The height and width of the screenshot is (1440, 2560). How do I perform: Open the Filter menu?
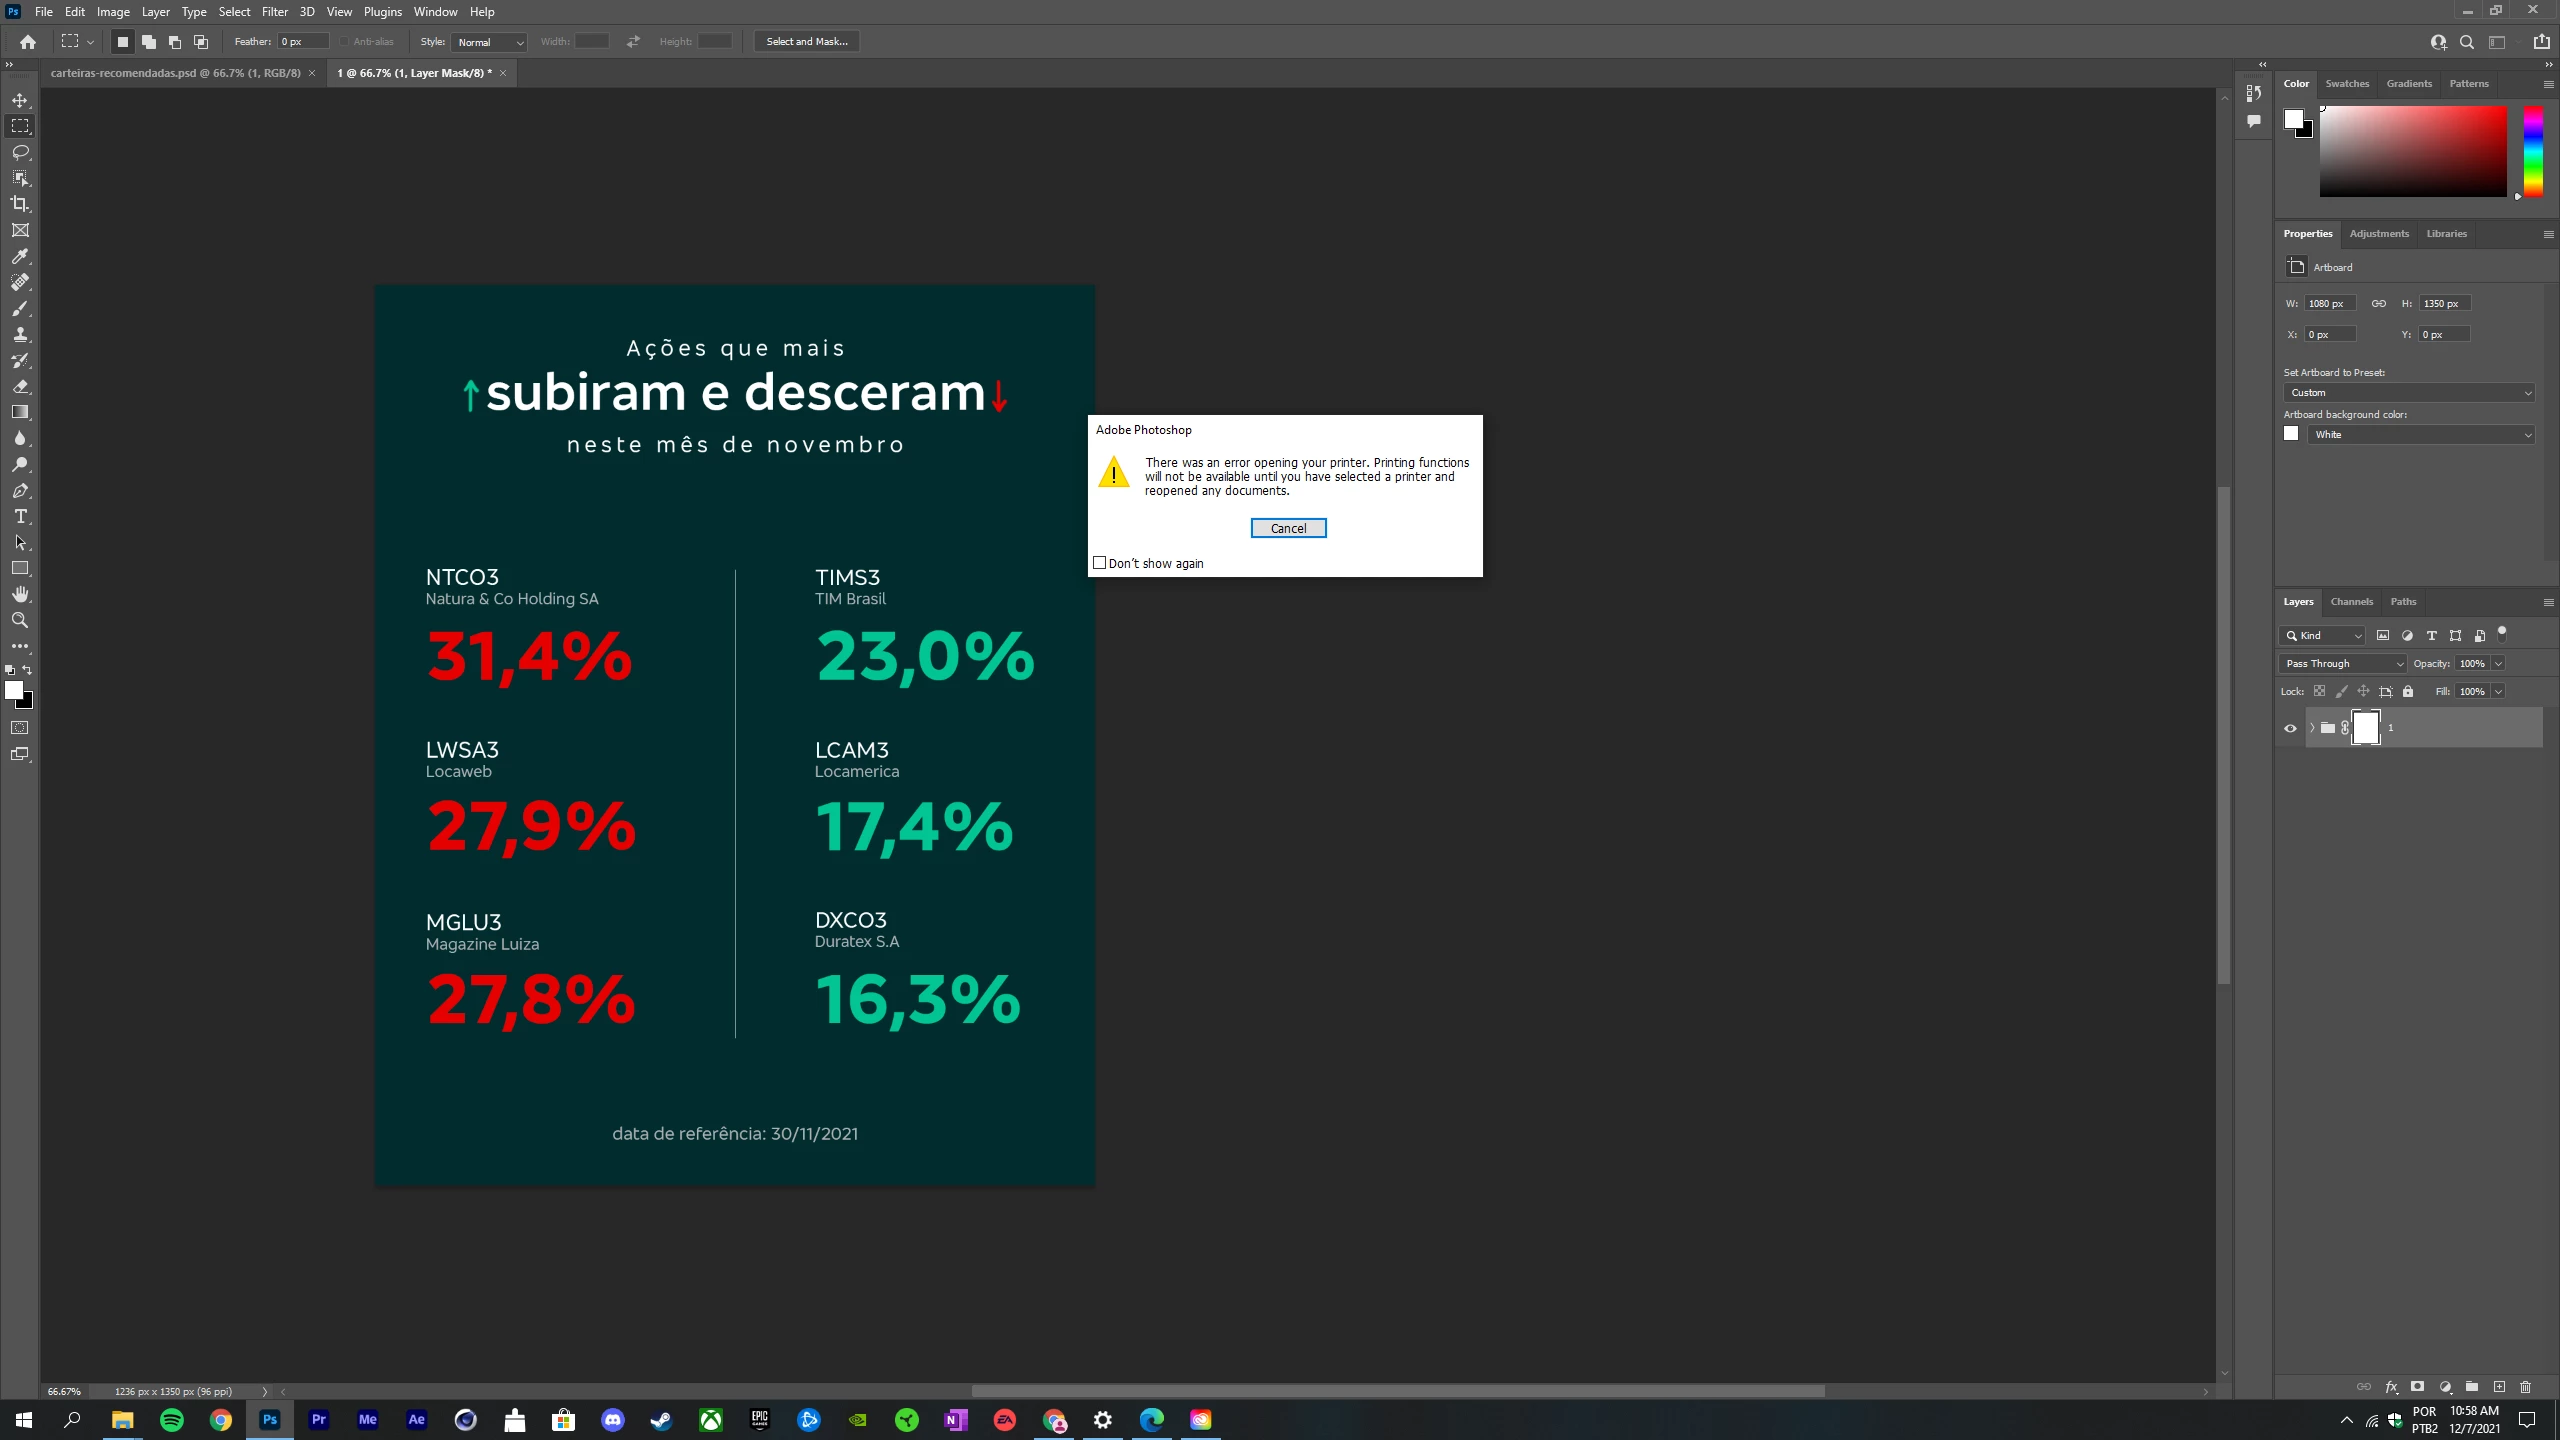click(274, 12)
